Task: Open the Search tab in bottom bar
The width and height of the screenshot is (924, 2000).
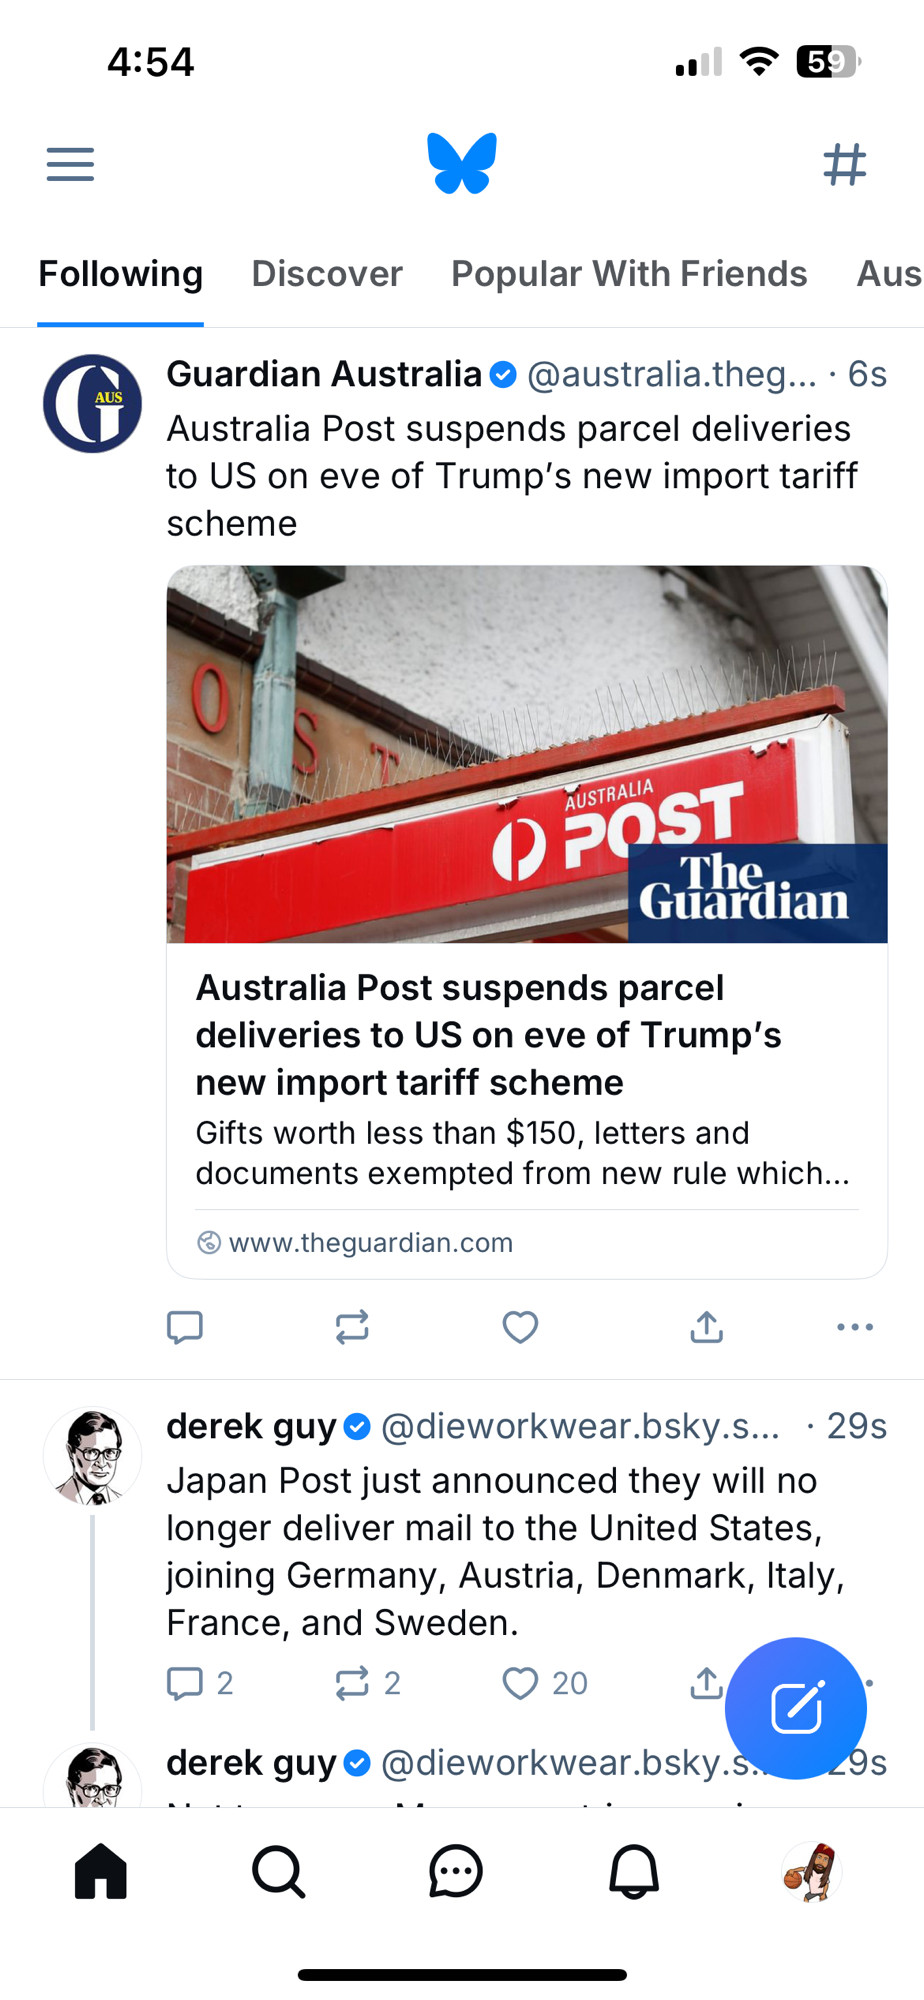Action: pos(278,1871)
